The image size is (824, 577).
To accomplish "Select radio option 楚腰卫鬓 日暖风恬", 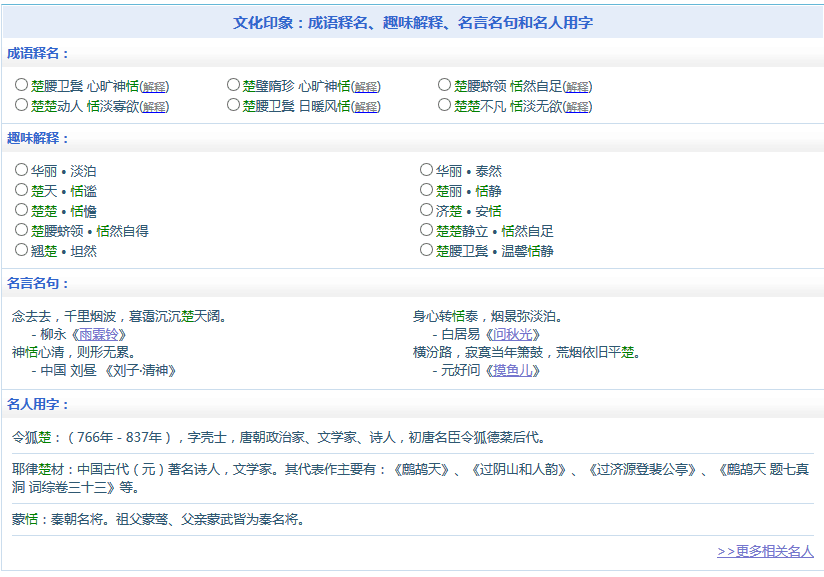I will (x=233, y=105).
